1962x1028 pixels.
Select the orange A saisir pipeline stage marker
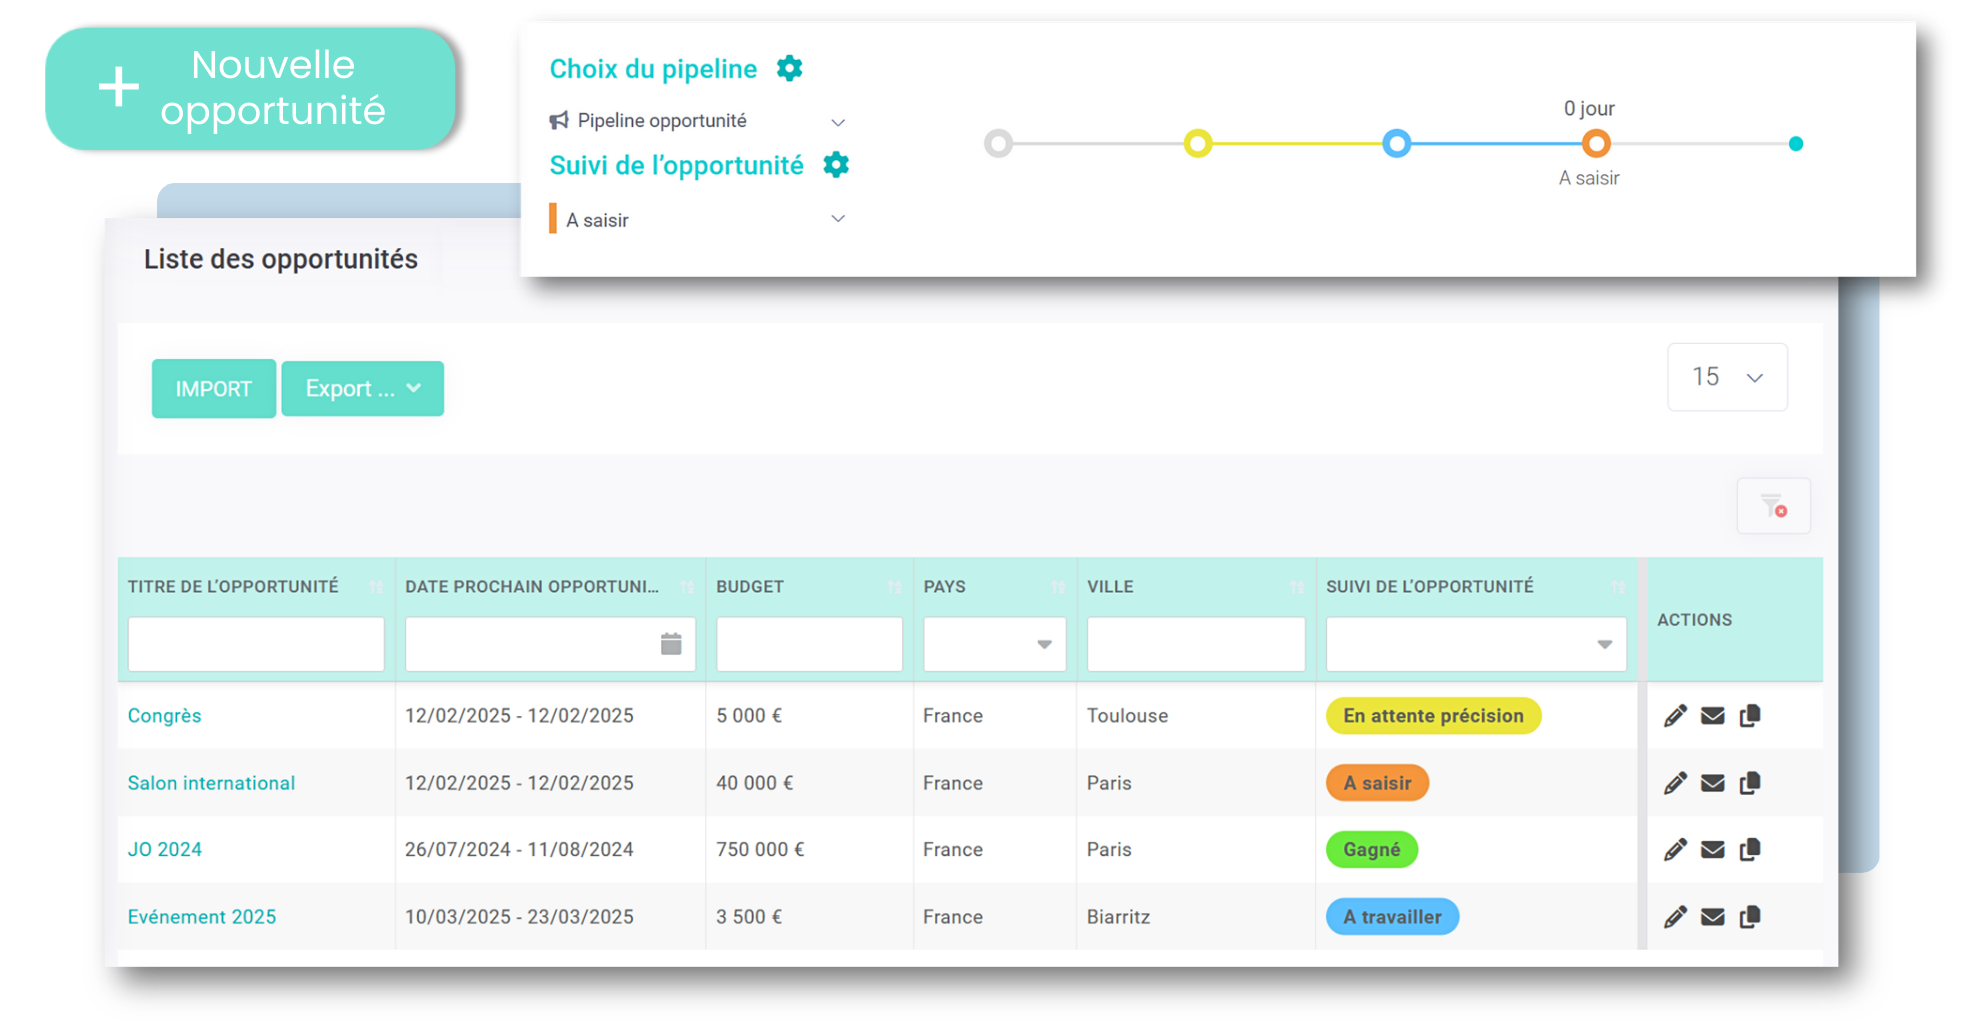point(1596,144)
